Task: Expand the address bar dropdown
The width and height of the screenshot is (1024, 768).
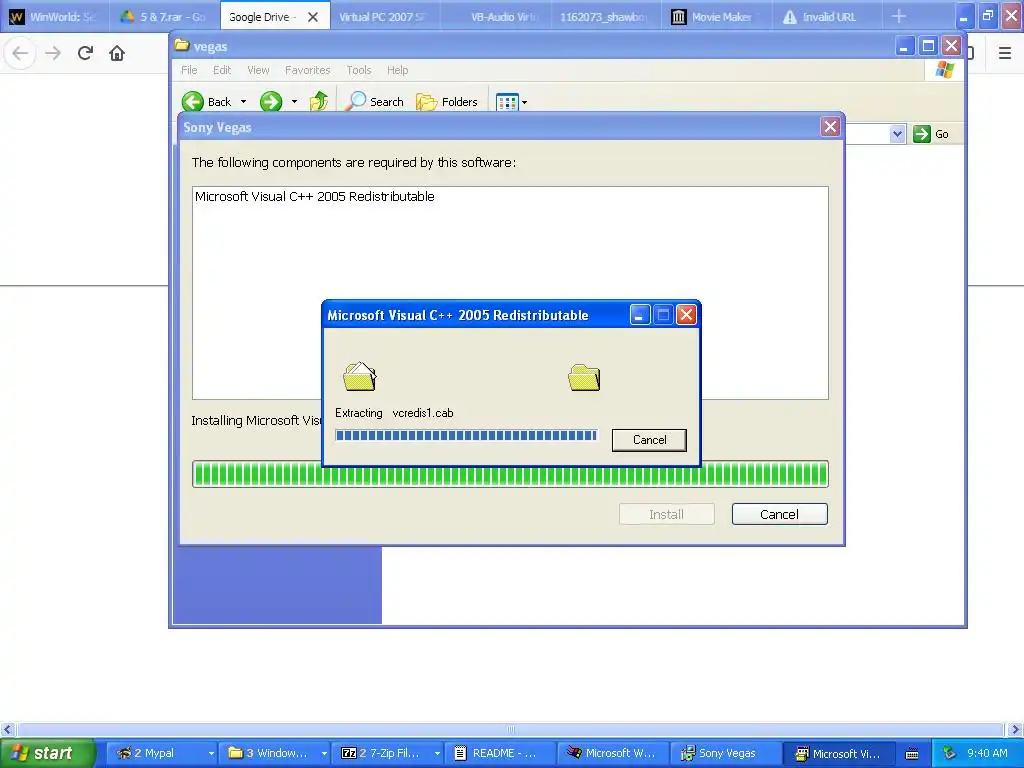Action: pyautogui.click(x=897, y=134)
